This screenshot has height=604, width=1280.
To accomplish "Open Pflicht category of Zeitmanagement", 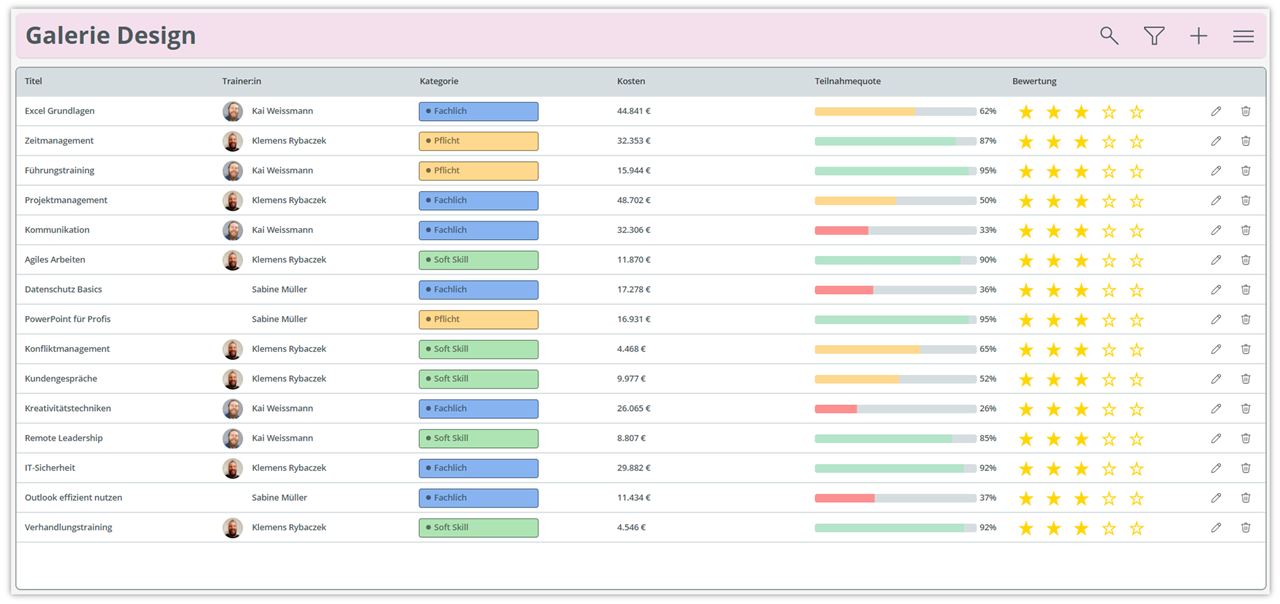I will pyautogui.click(x=478, y=141).
